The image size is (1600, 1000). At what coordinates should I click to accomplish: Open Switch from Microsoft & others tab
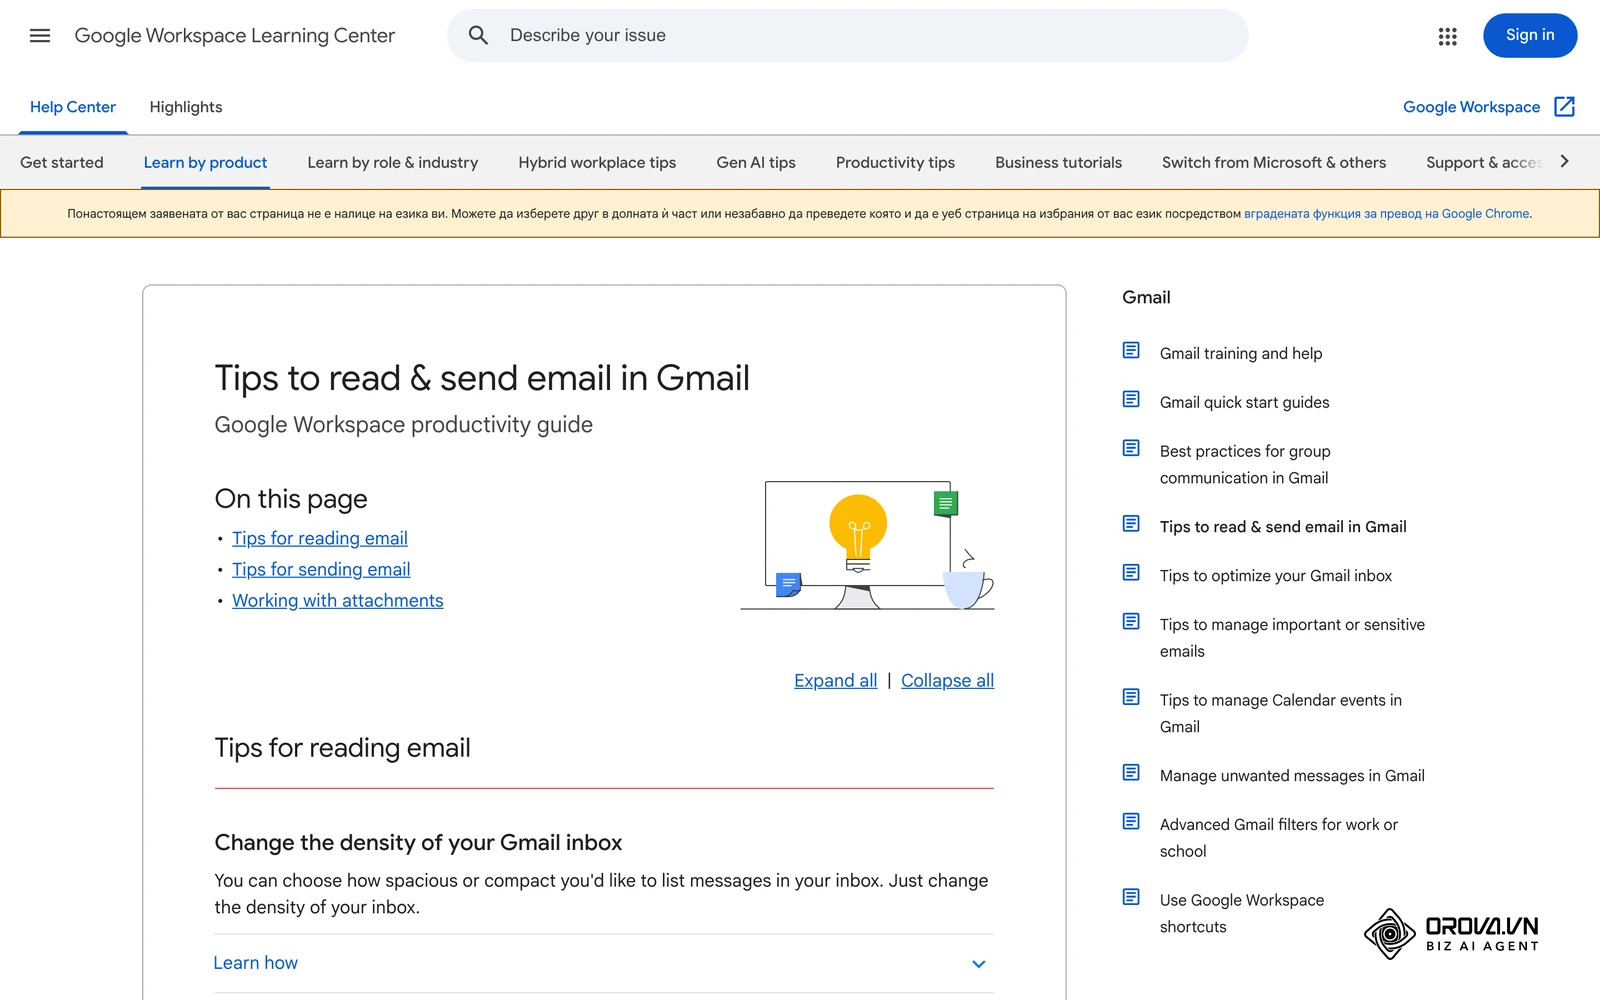click(x=1274, y=162)
